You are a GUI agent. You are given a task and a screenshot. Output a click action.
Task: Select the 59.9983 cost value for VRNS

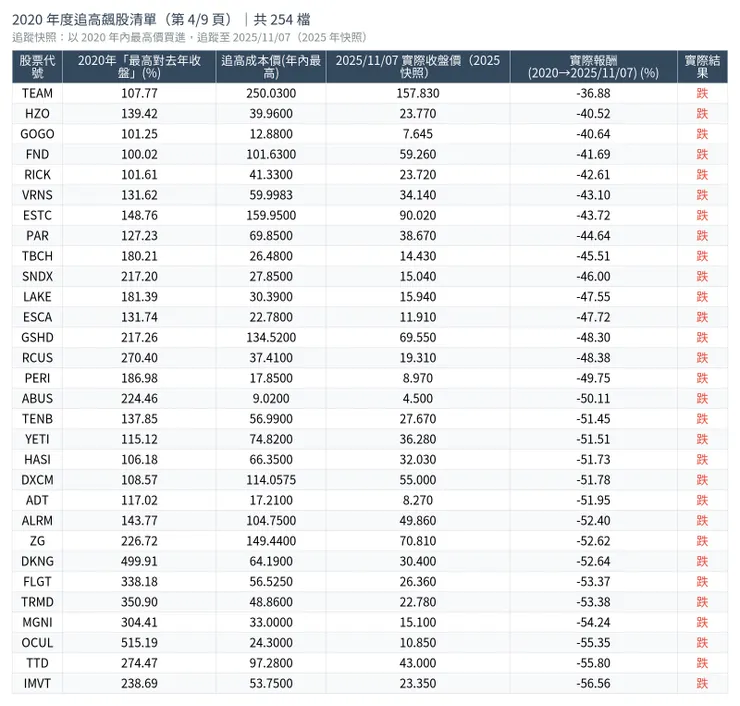coord(271,195)
